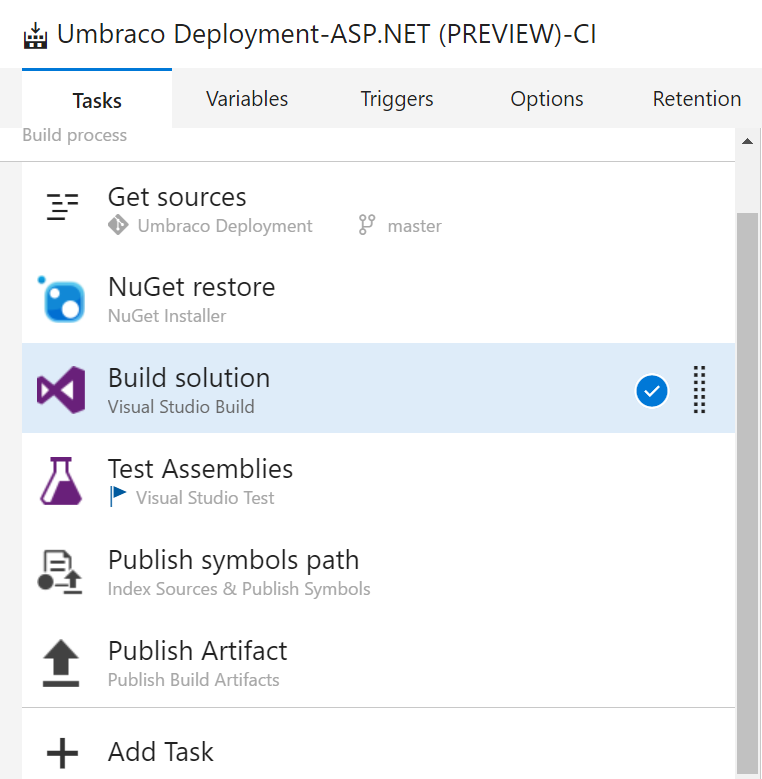Click the scroll up arrow
762x779 pixels.
[747, 141]
